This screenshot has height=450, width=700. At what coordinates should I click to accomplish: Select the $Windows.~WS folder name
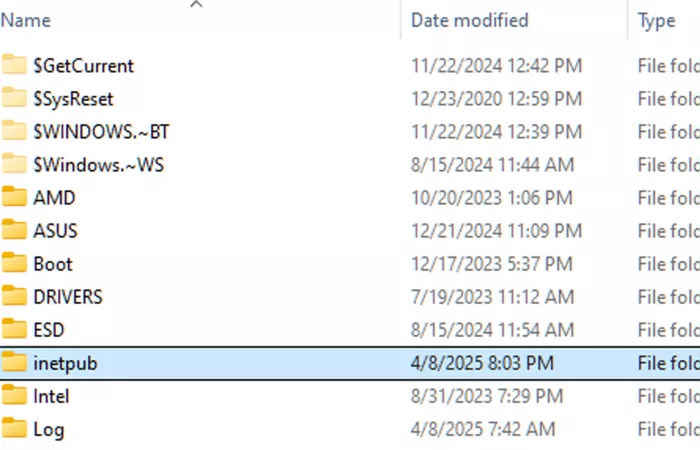point(98,165)
